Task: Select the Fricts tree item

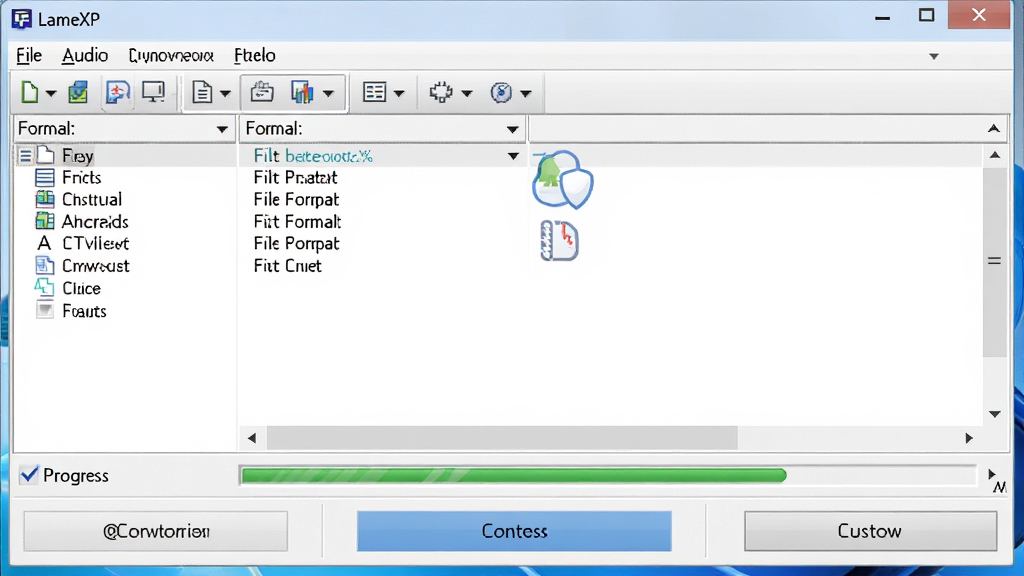Action: (82, 178)
